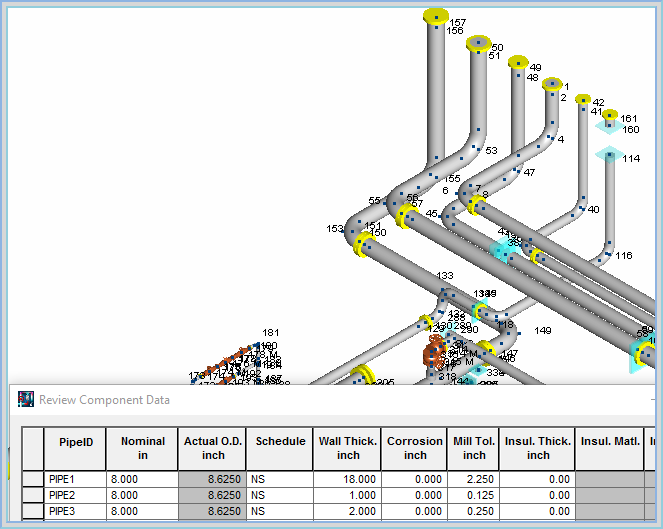Click the yellow flange at node 42
The width and height of the screenshot is (663, 529).
(x=583, y=99)
